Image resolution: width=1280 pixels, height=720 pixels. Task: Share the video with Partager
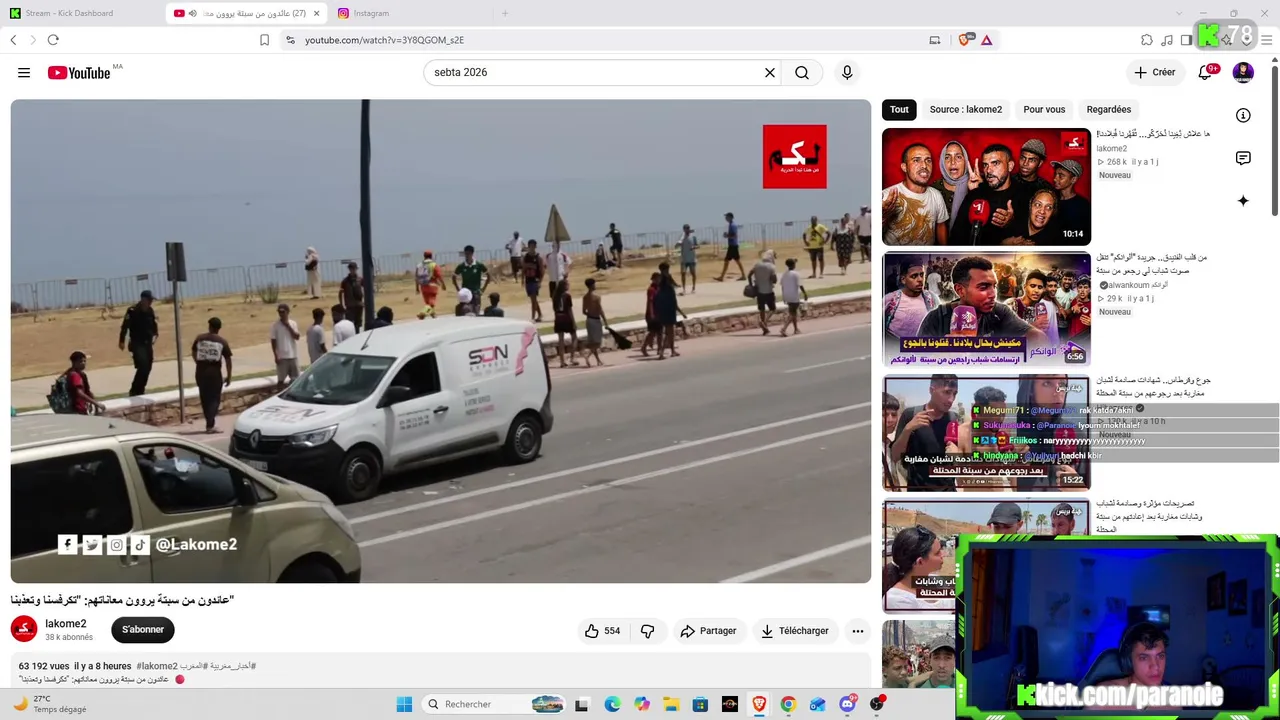pos(708,631)
